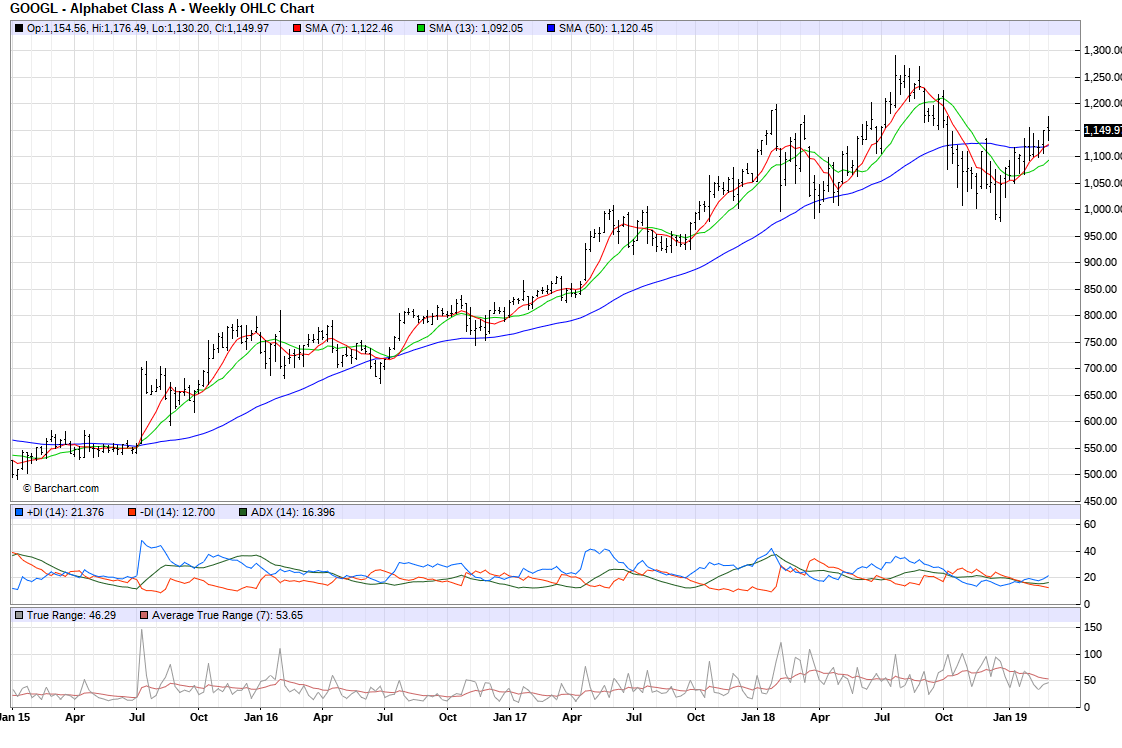Click the blue SMA (50) legend swatch
1122x748 pixels.
pyautogui.click(x=551, y=29)
